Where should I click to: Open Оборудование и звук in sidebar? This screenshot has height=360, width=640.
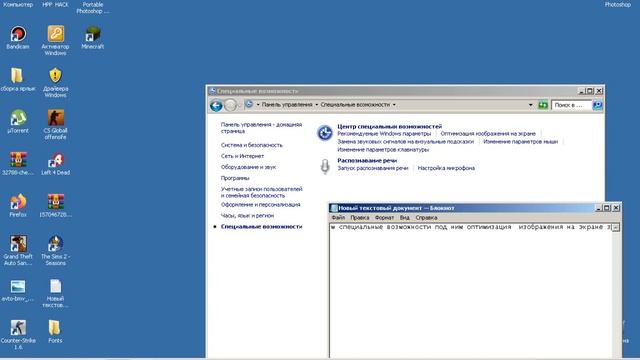248,167
